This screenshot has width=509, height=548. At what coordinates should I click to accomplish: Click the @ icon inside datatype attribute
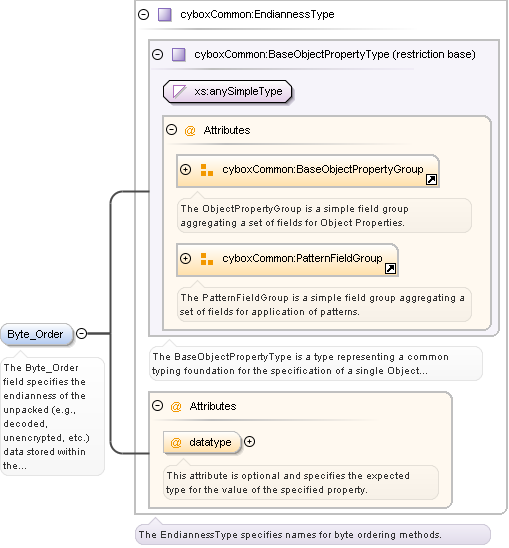[x=176, y=443]
